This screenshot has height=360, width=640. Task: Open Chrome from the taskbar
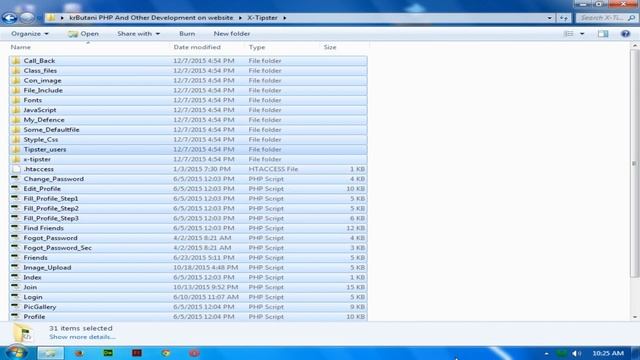165,353
